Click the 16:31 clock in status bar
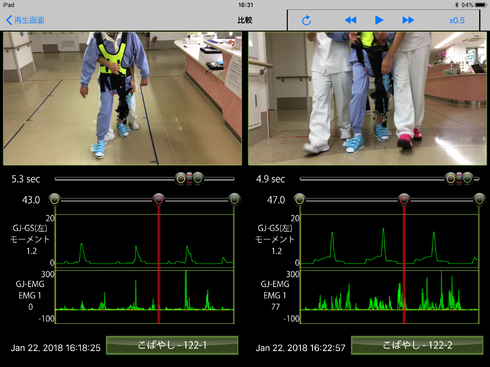 click(246, 5)
